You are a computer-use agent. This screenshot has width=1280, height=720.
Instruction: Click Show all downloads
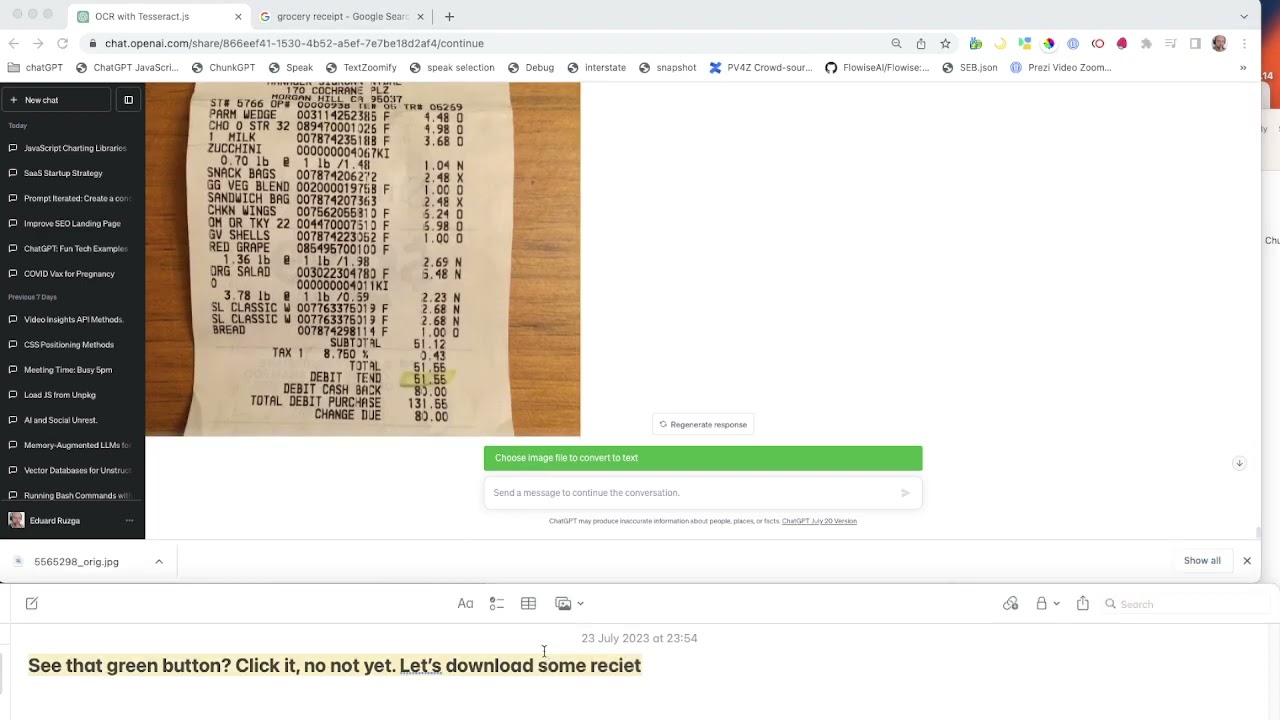[x=1202, y=561]
